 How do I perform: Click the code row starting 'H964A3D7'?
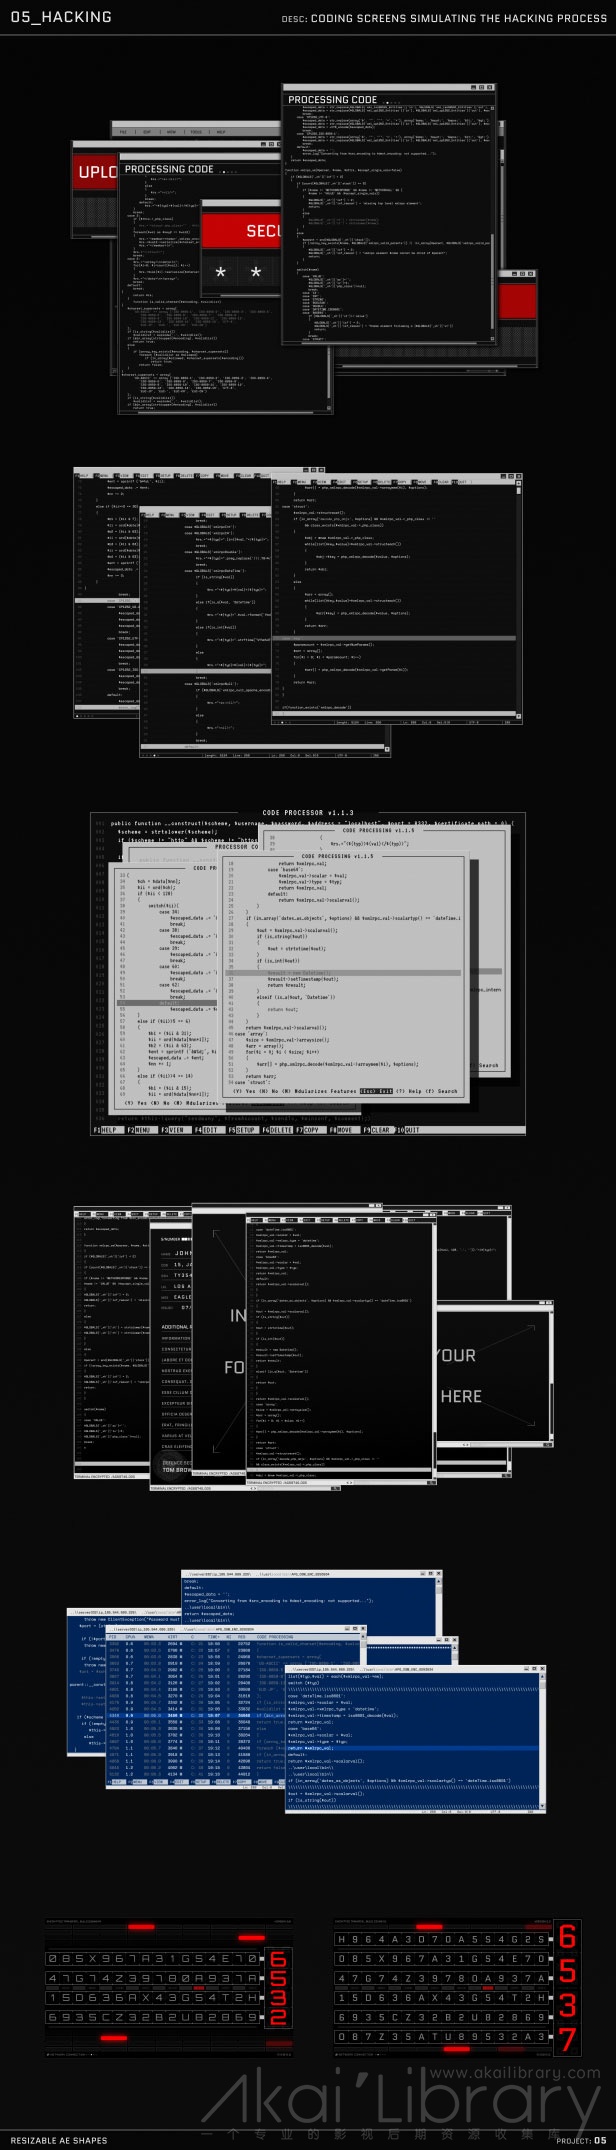click(x=441, y=1939)
